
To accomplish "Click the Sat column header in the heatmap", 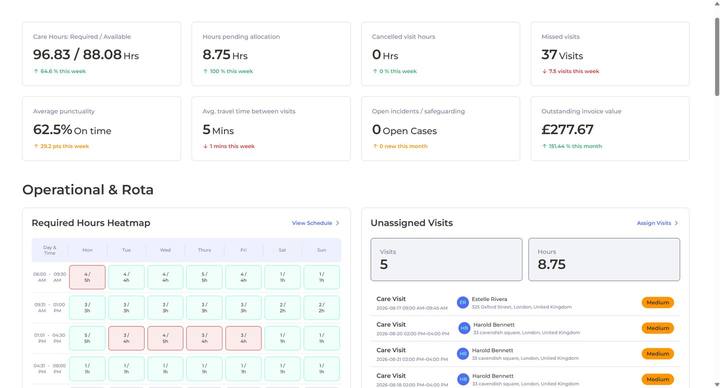I will click(282, 250).
